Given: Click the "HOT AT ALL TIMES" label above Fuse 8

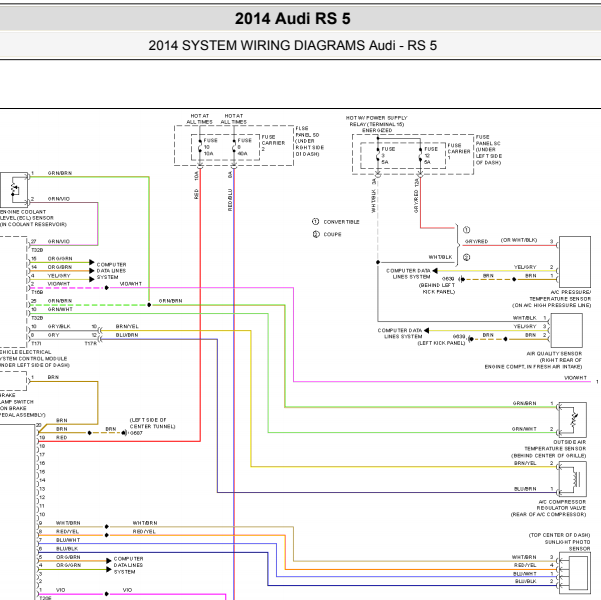Looking at the screenshot, I should pyautogui.click(x=233, y=119).
